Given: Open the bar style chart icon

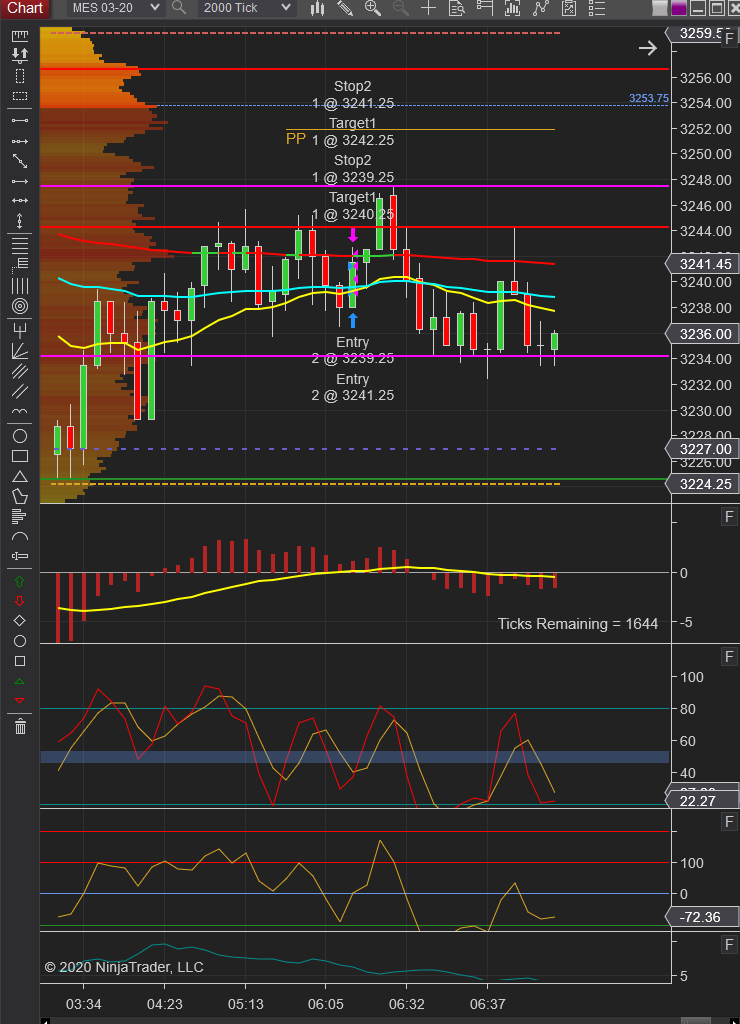Looking at the screenshot, I should tap(317, 8).
